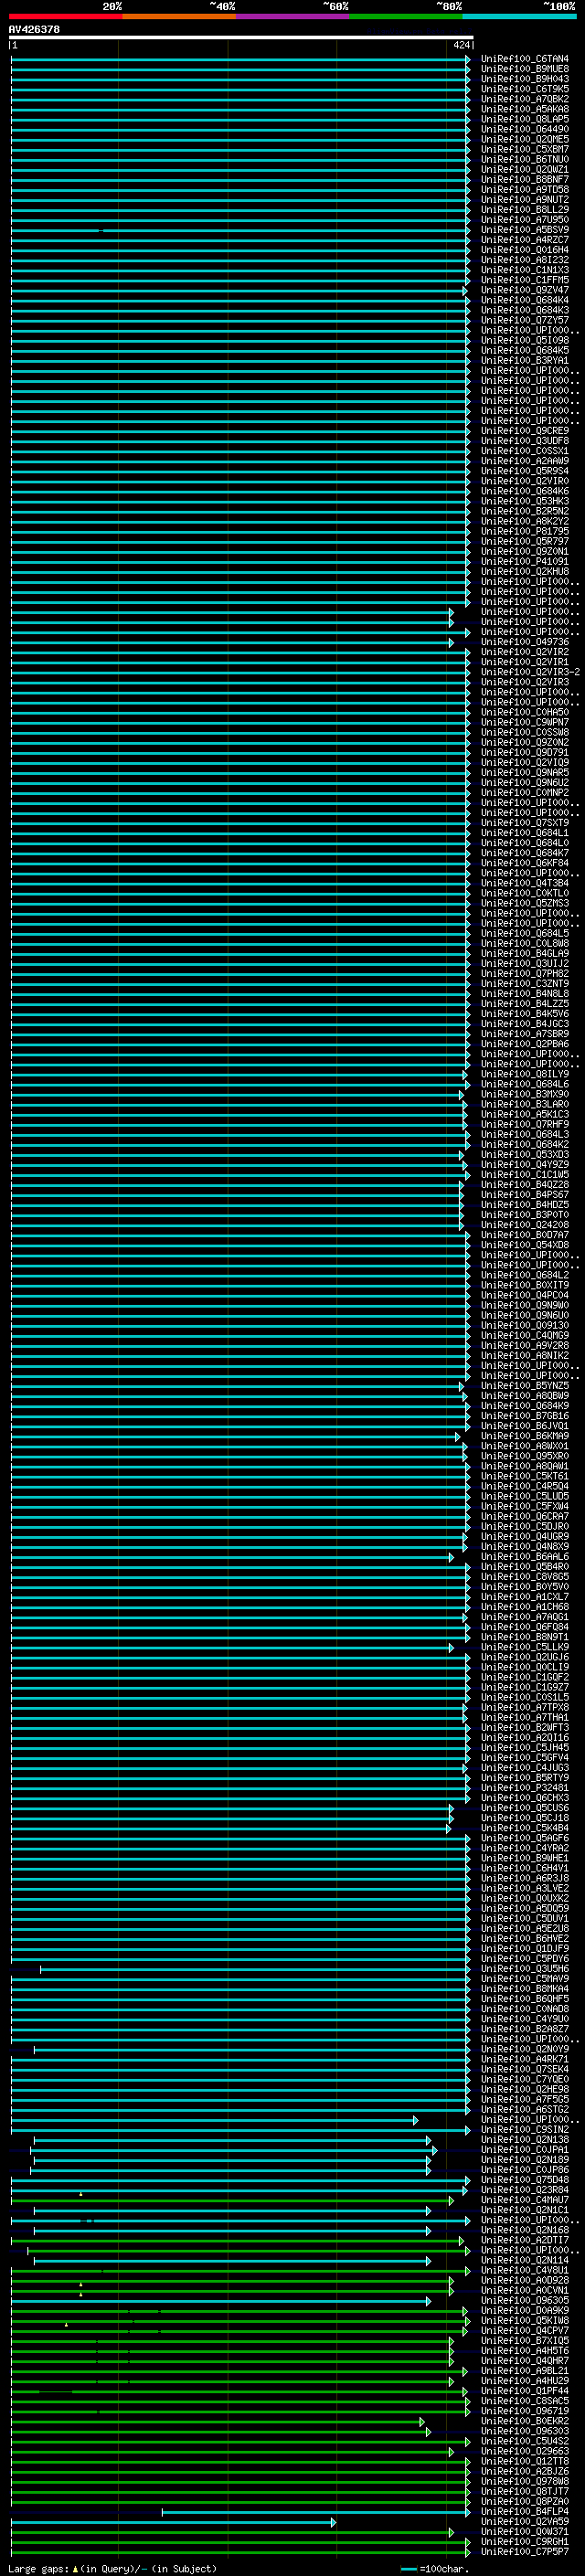Select the UniRef100_C9RGH1 label
This screenshot has width=585, height=2576.
[524, 2541]
